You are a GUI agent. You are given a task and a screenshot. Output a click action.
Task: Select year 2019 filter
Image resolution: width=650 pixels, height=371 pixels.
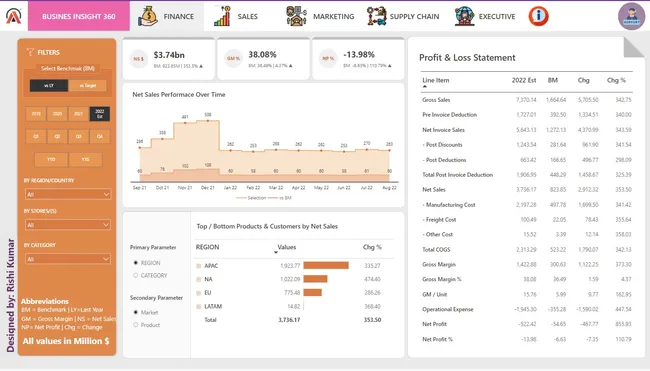point(36,114)
